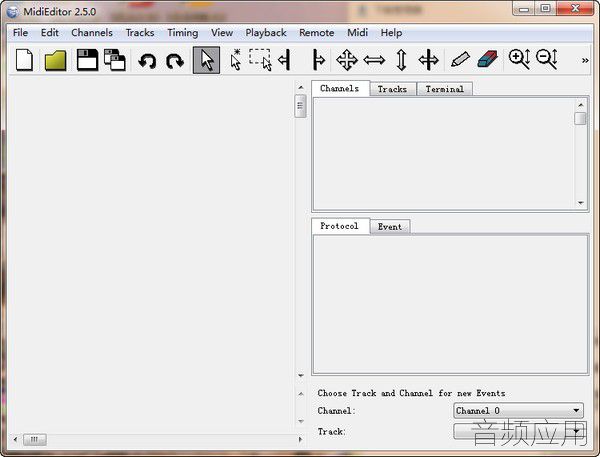This screenshot has height=457, width=600.
Task: Open the View menu
Action: [222, 33]
